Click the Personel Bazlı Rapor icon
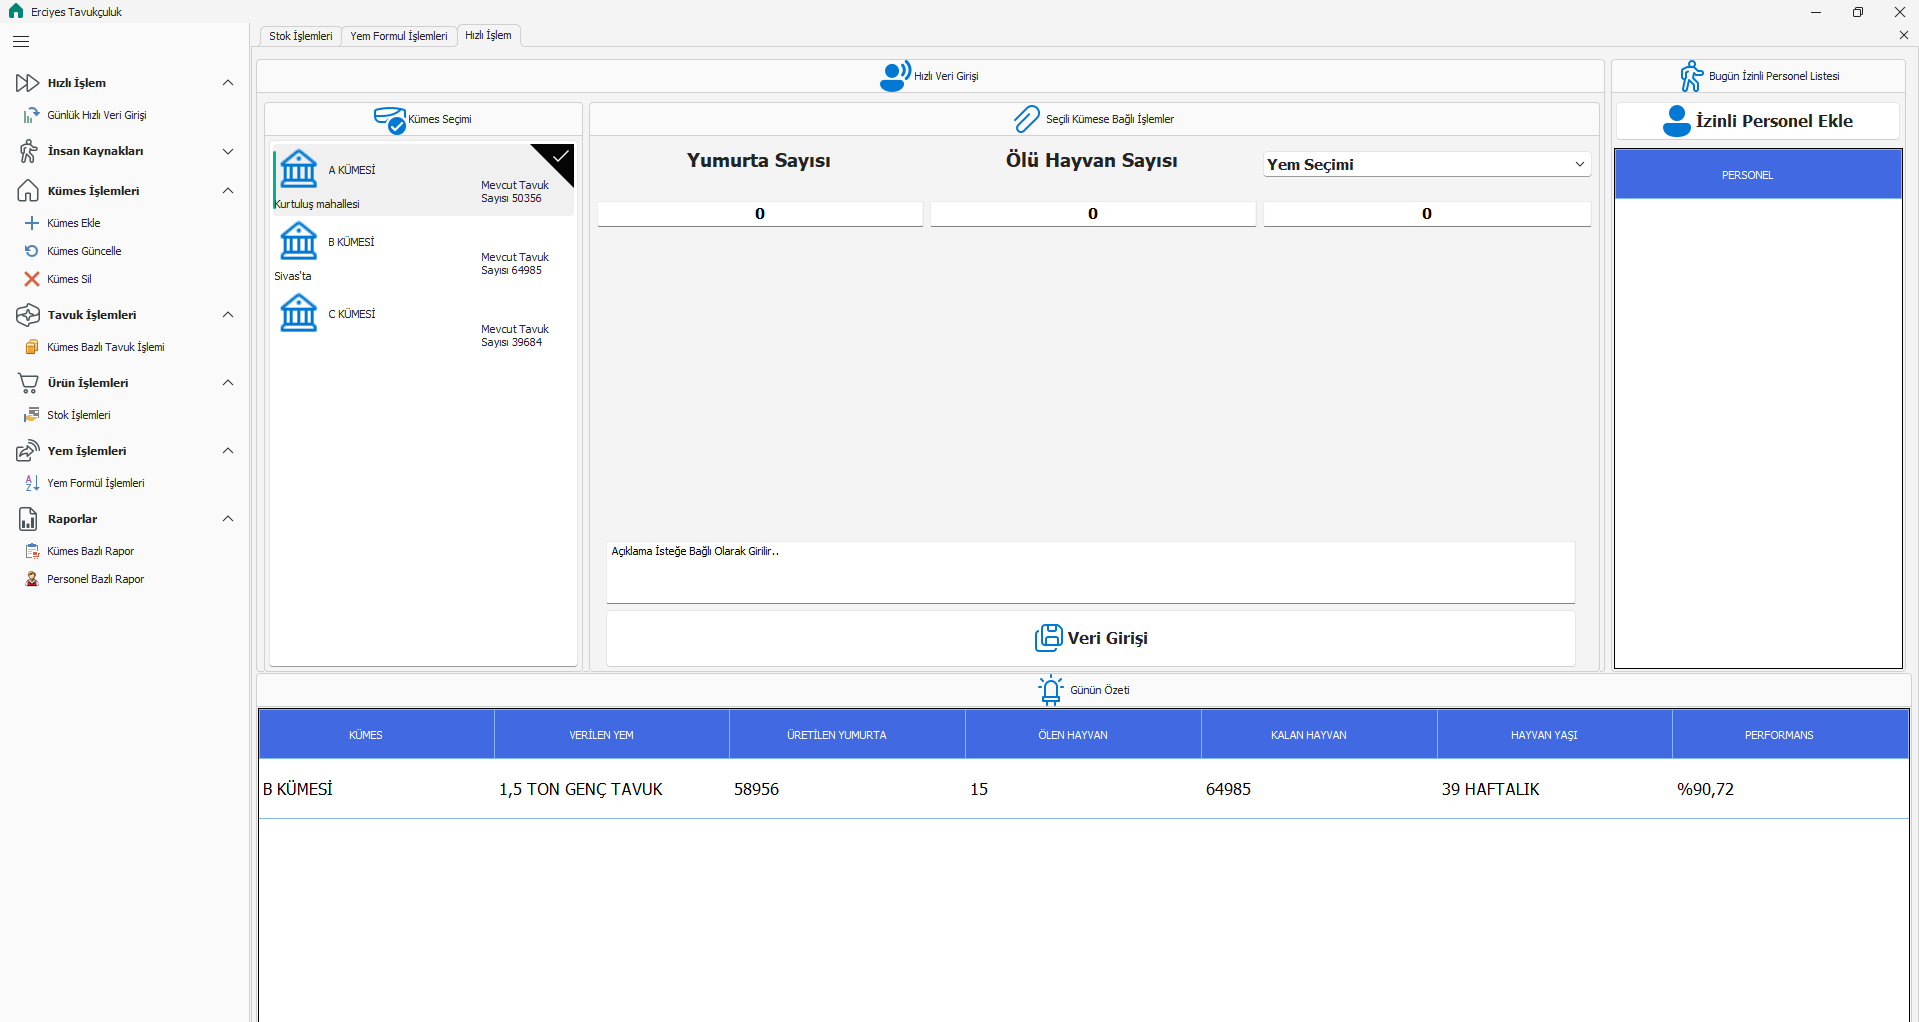The width and height of the screenshot is (1919, 1022). [x=32, y=579]
